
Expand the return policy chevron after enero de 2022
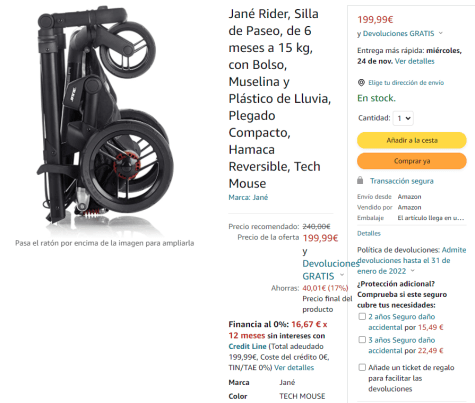413,270
